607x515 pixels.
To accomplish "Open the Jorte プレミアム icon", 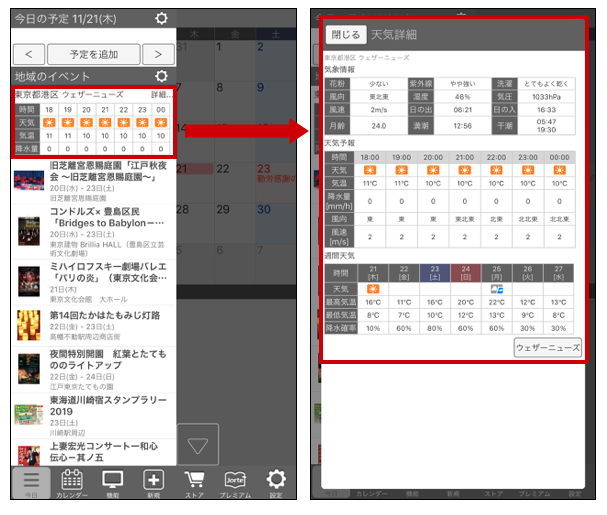I will coord(236,483).
